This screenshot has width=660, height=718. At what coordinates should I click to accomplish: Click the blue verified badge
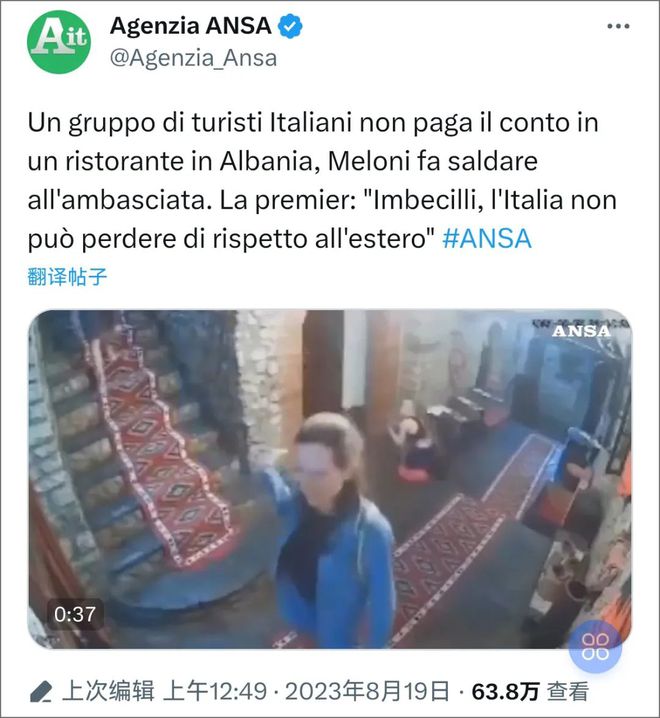click(290, 26)
